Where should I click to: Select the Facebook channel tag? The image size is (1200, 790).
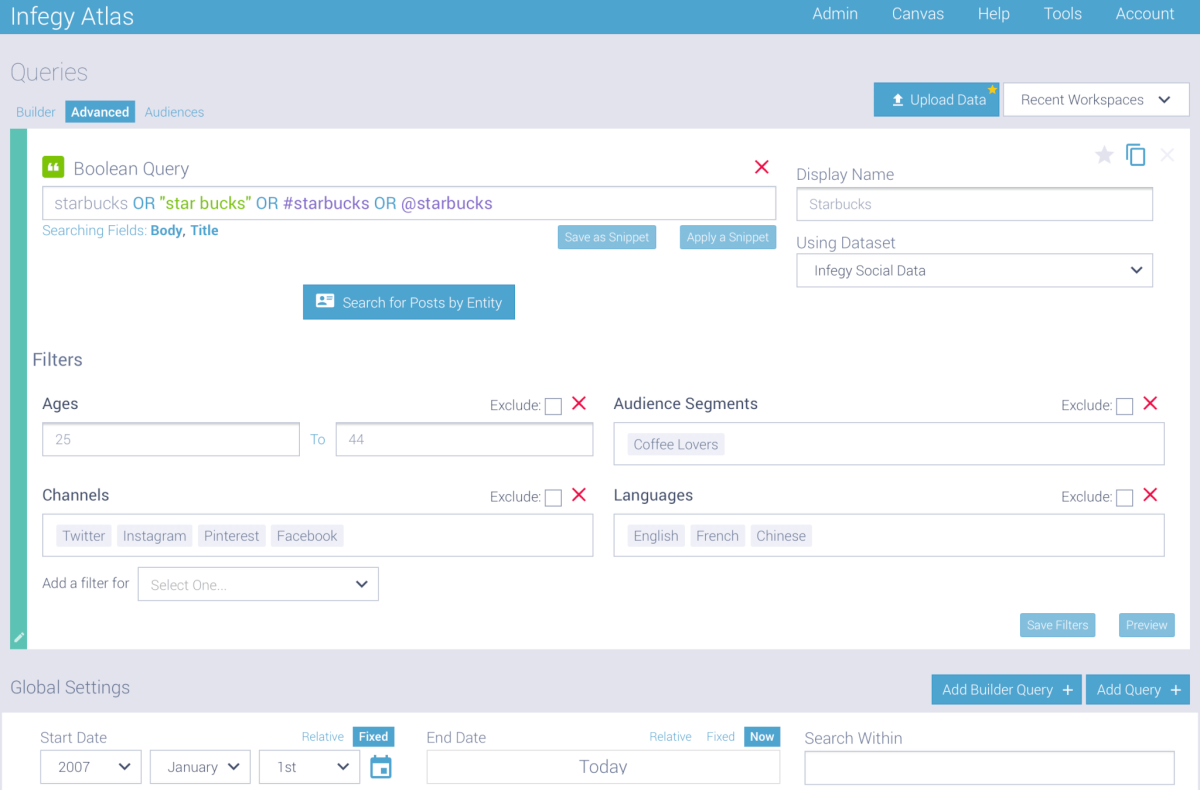307,536
